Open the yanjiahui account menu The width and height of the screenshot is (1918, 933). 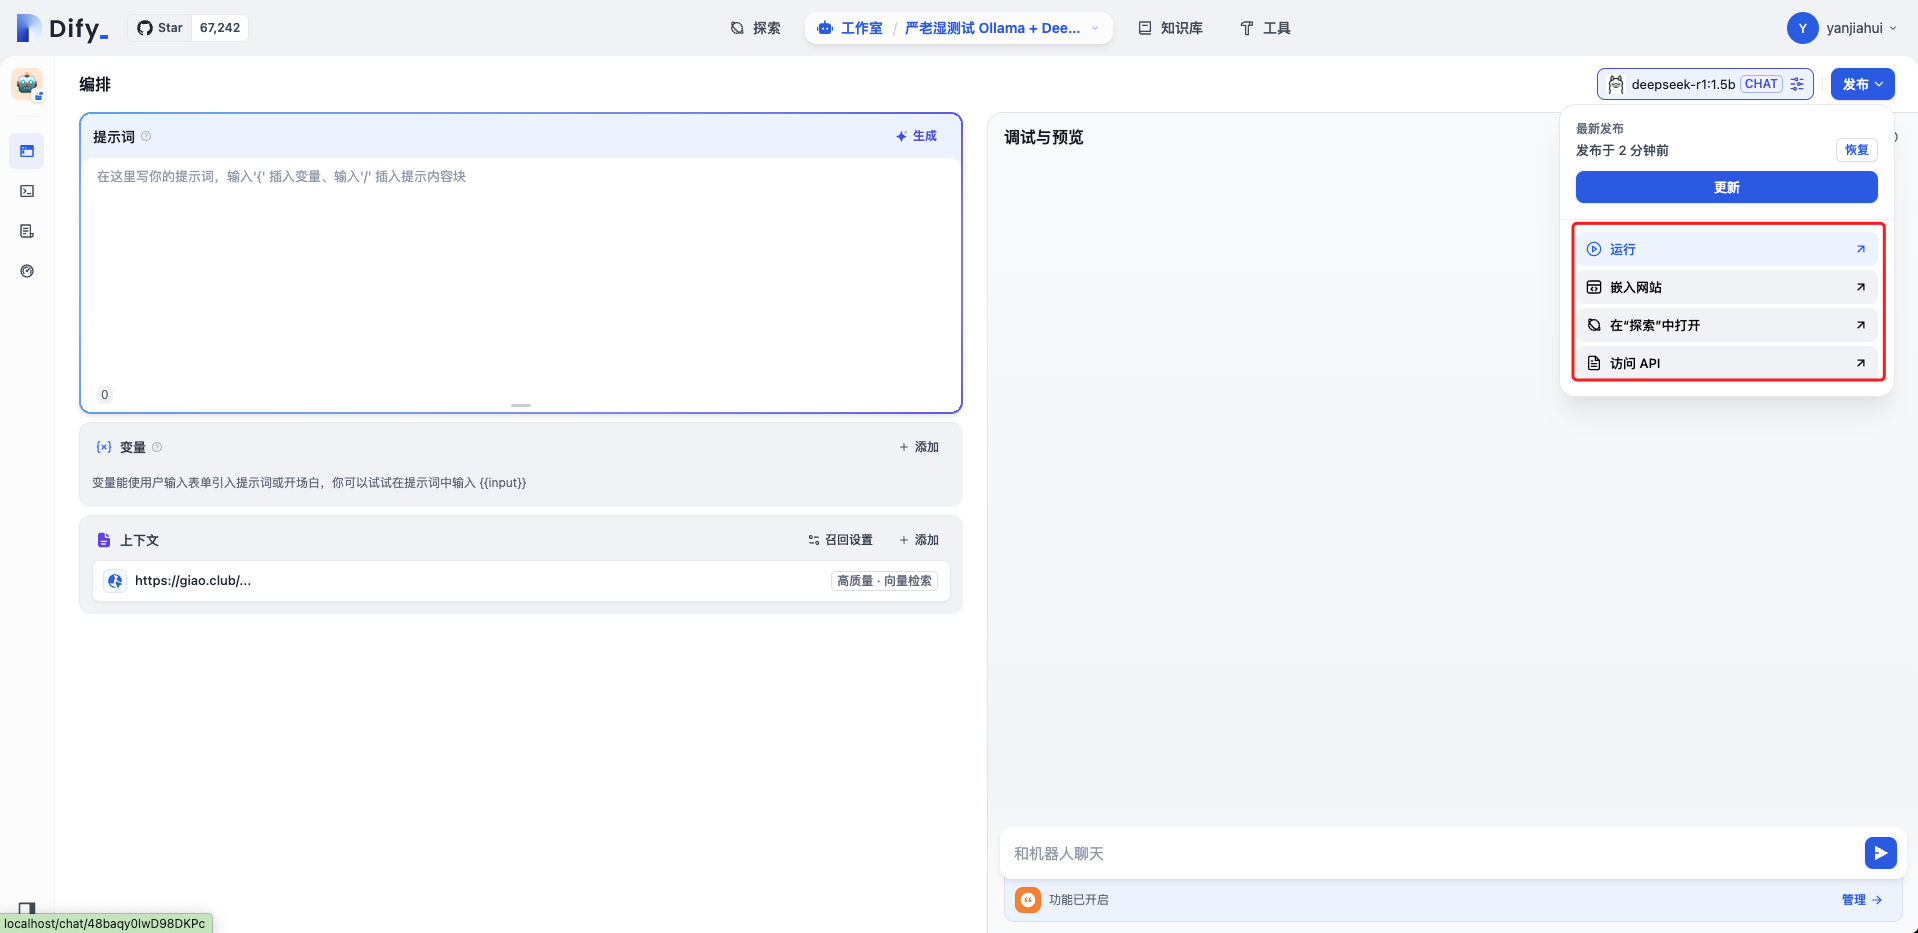click(1842, 28)
